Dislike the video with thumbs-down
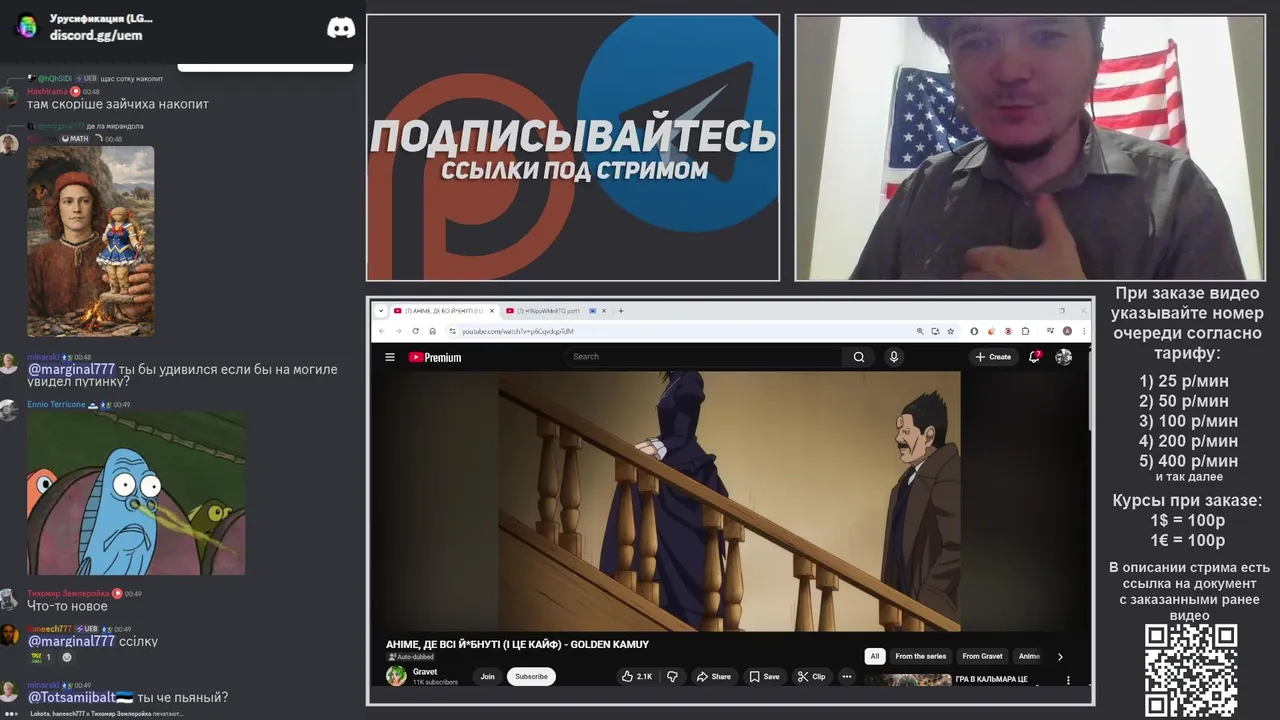 click(672, 677)
